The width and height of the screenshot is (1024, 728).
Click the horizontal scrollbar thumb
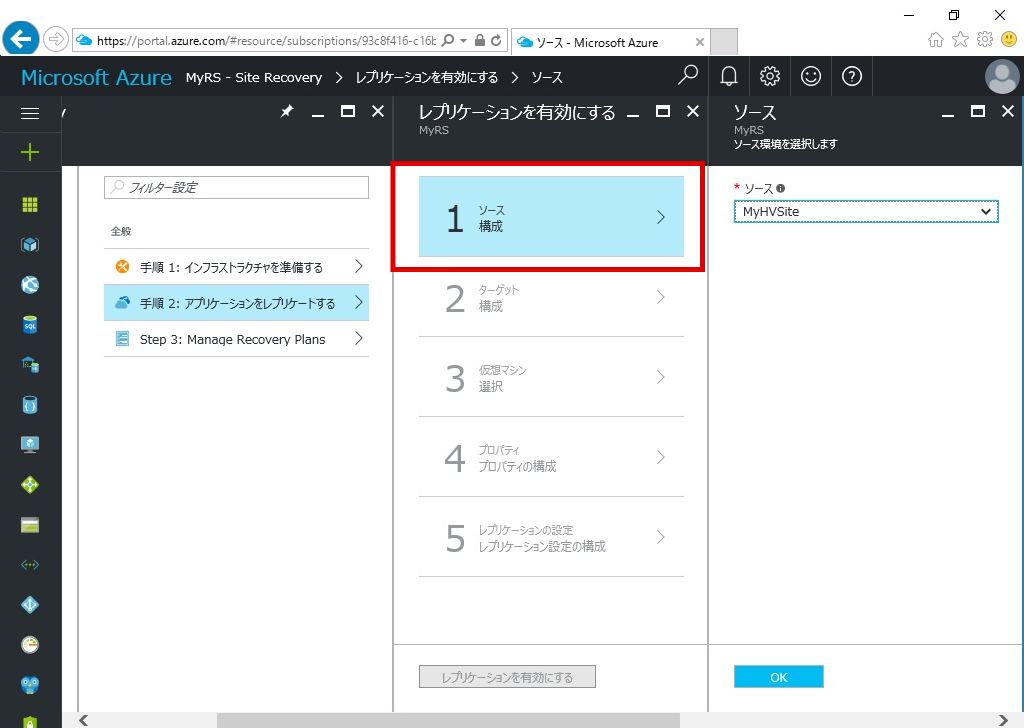click(x=448, y=720)
